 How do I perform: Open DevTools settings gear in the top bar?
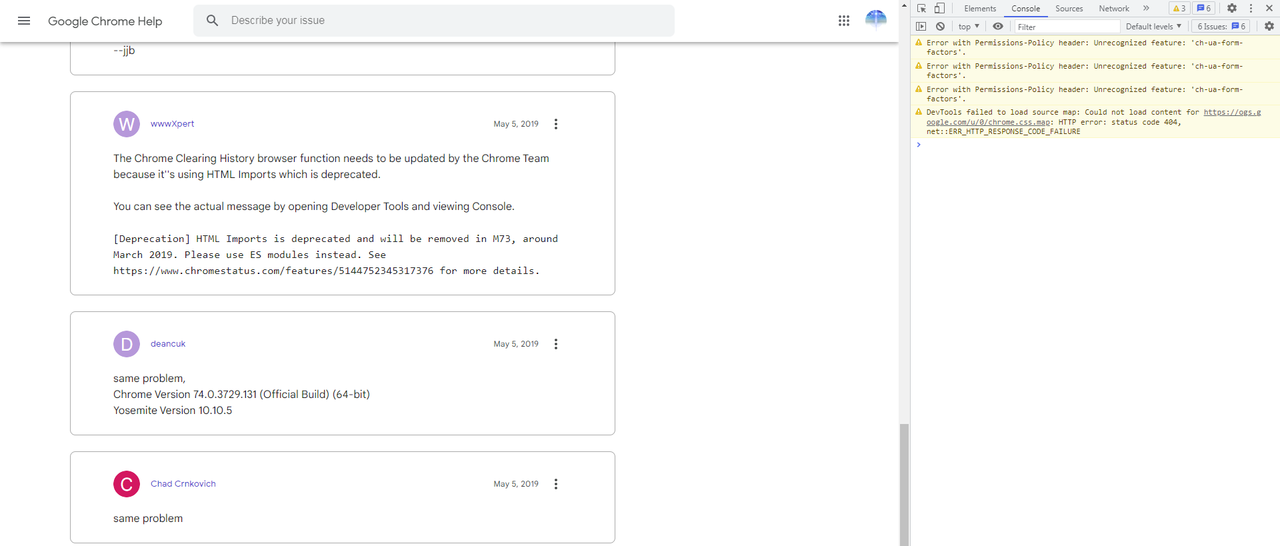tap(1232, 8)
